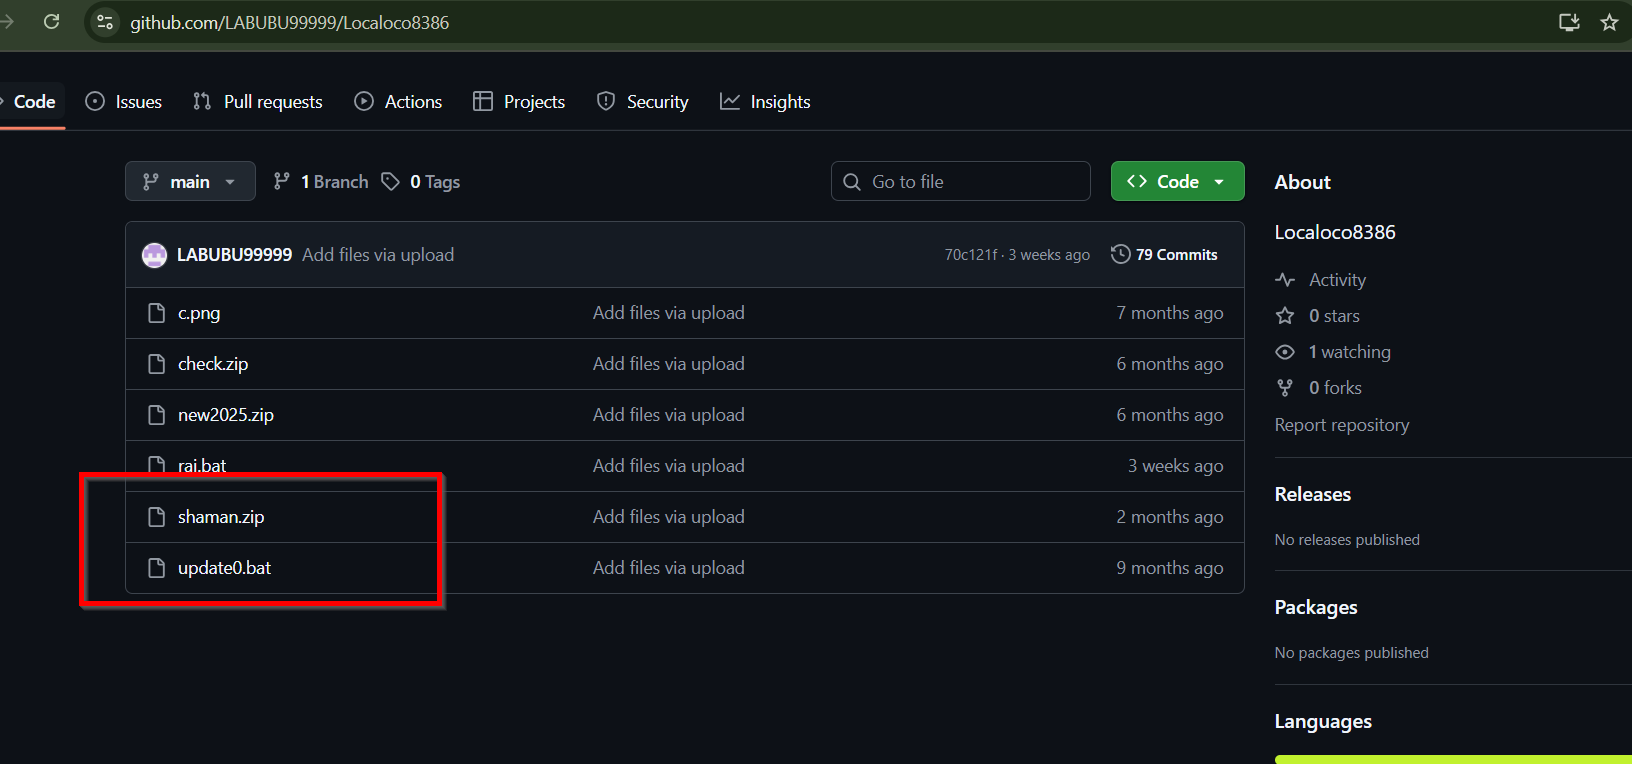Open the Releases heading link
This screenshot has height=764, width=1632.
(1313, 494)
